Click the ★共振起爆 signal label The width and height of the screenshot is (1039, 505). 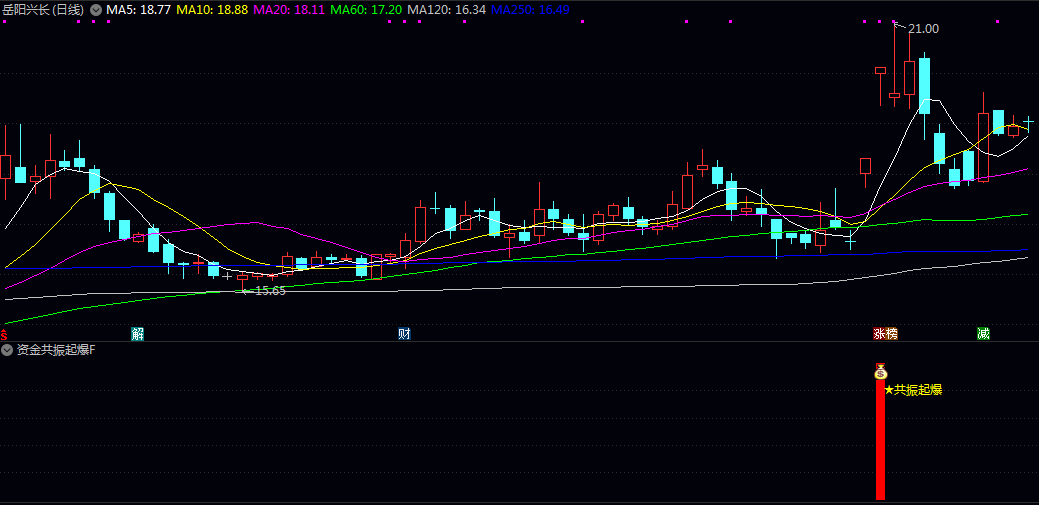pyautogui.click(x=913, y=390)
